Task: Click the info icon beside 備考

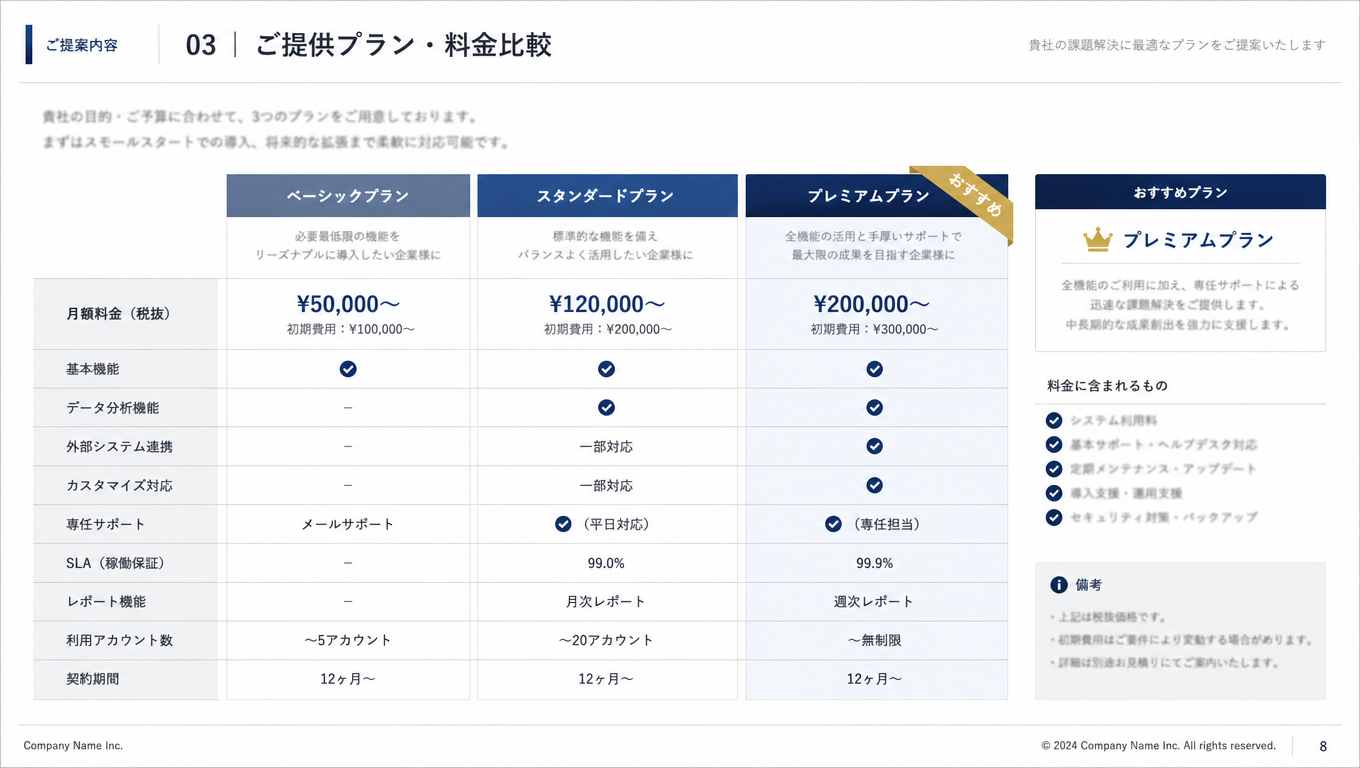Action: tap(1059, 585)
